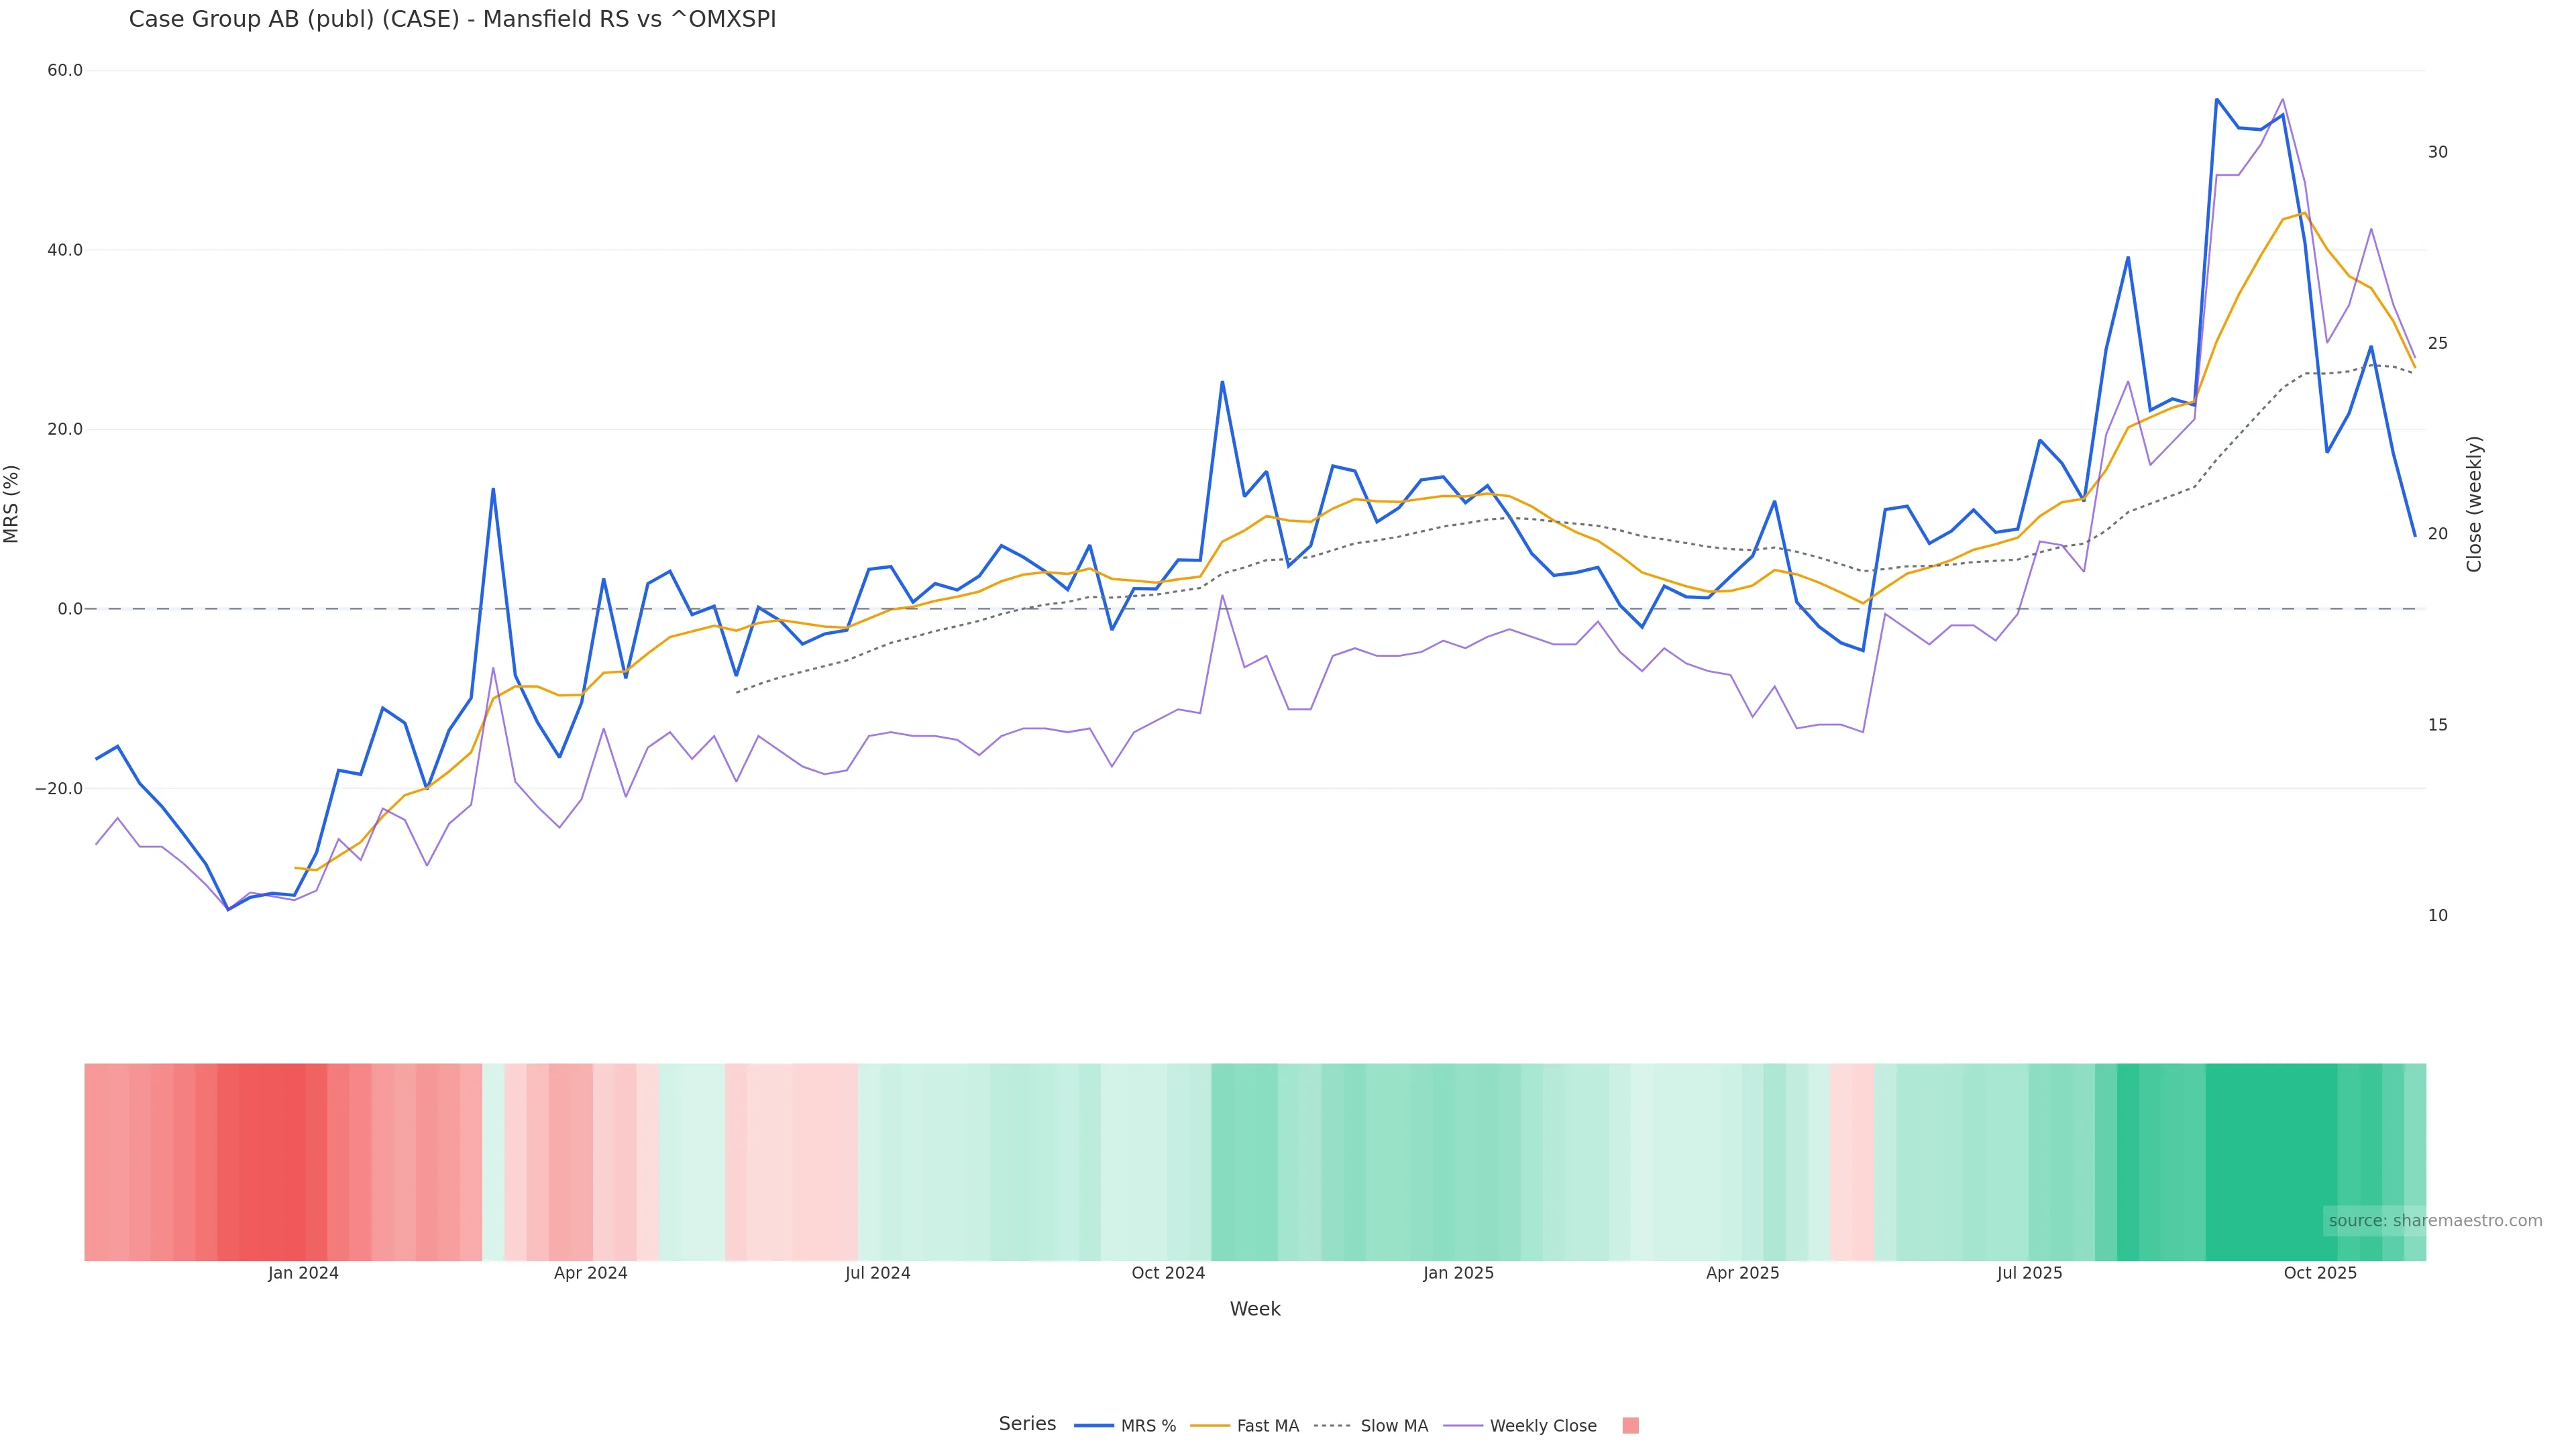Select the Oct 2024 axis tick
The width and height of the screenshot is (2576, 1449).
pos(1168,1274)
